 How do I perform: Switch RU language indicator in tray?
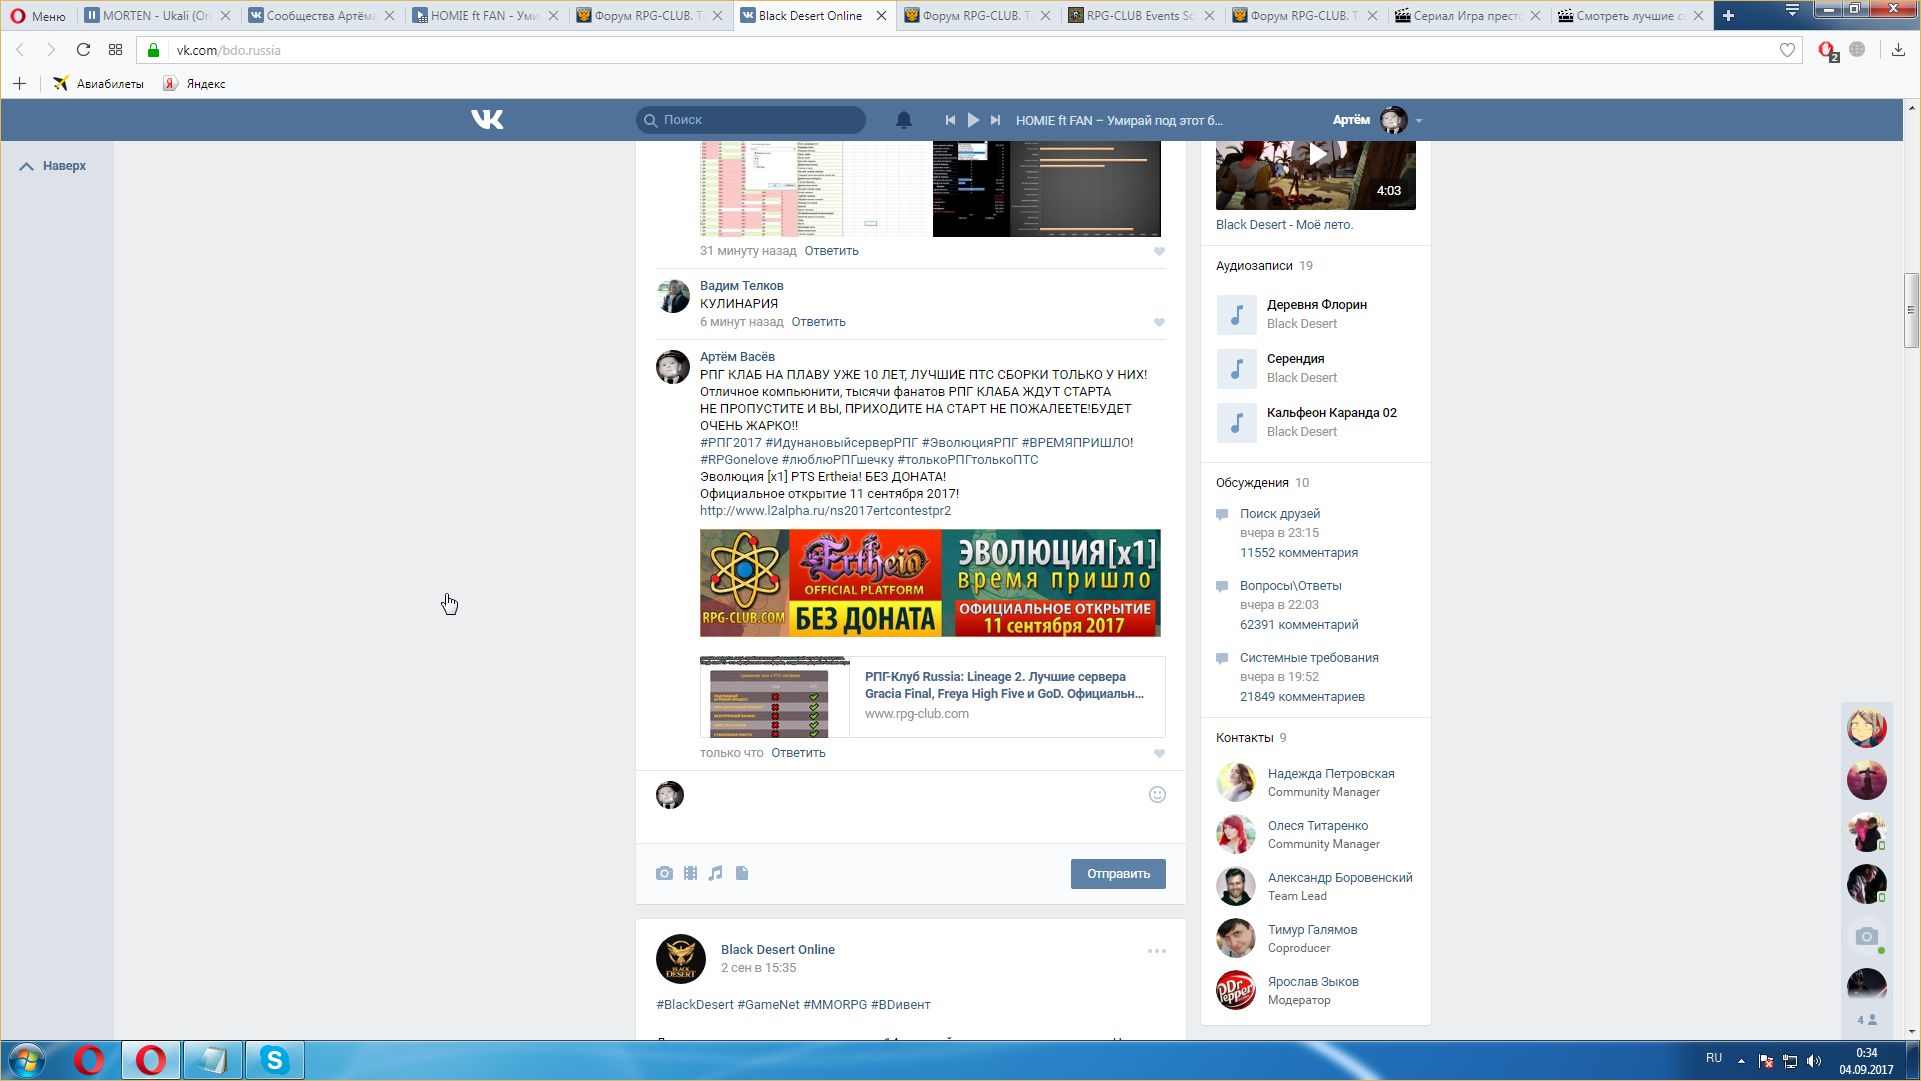(1714, 1058)
